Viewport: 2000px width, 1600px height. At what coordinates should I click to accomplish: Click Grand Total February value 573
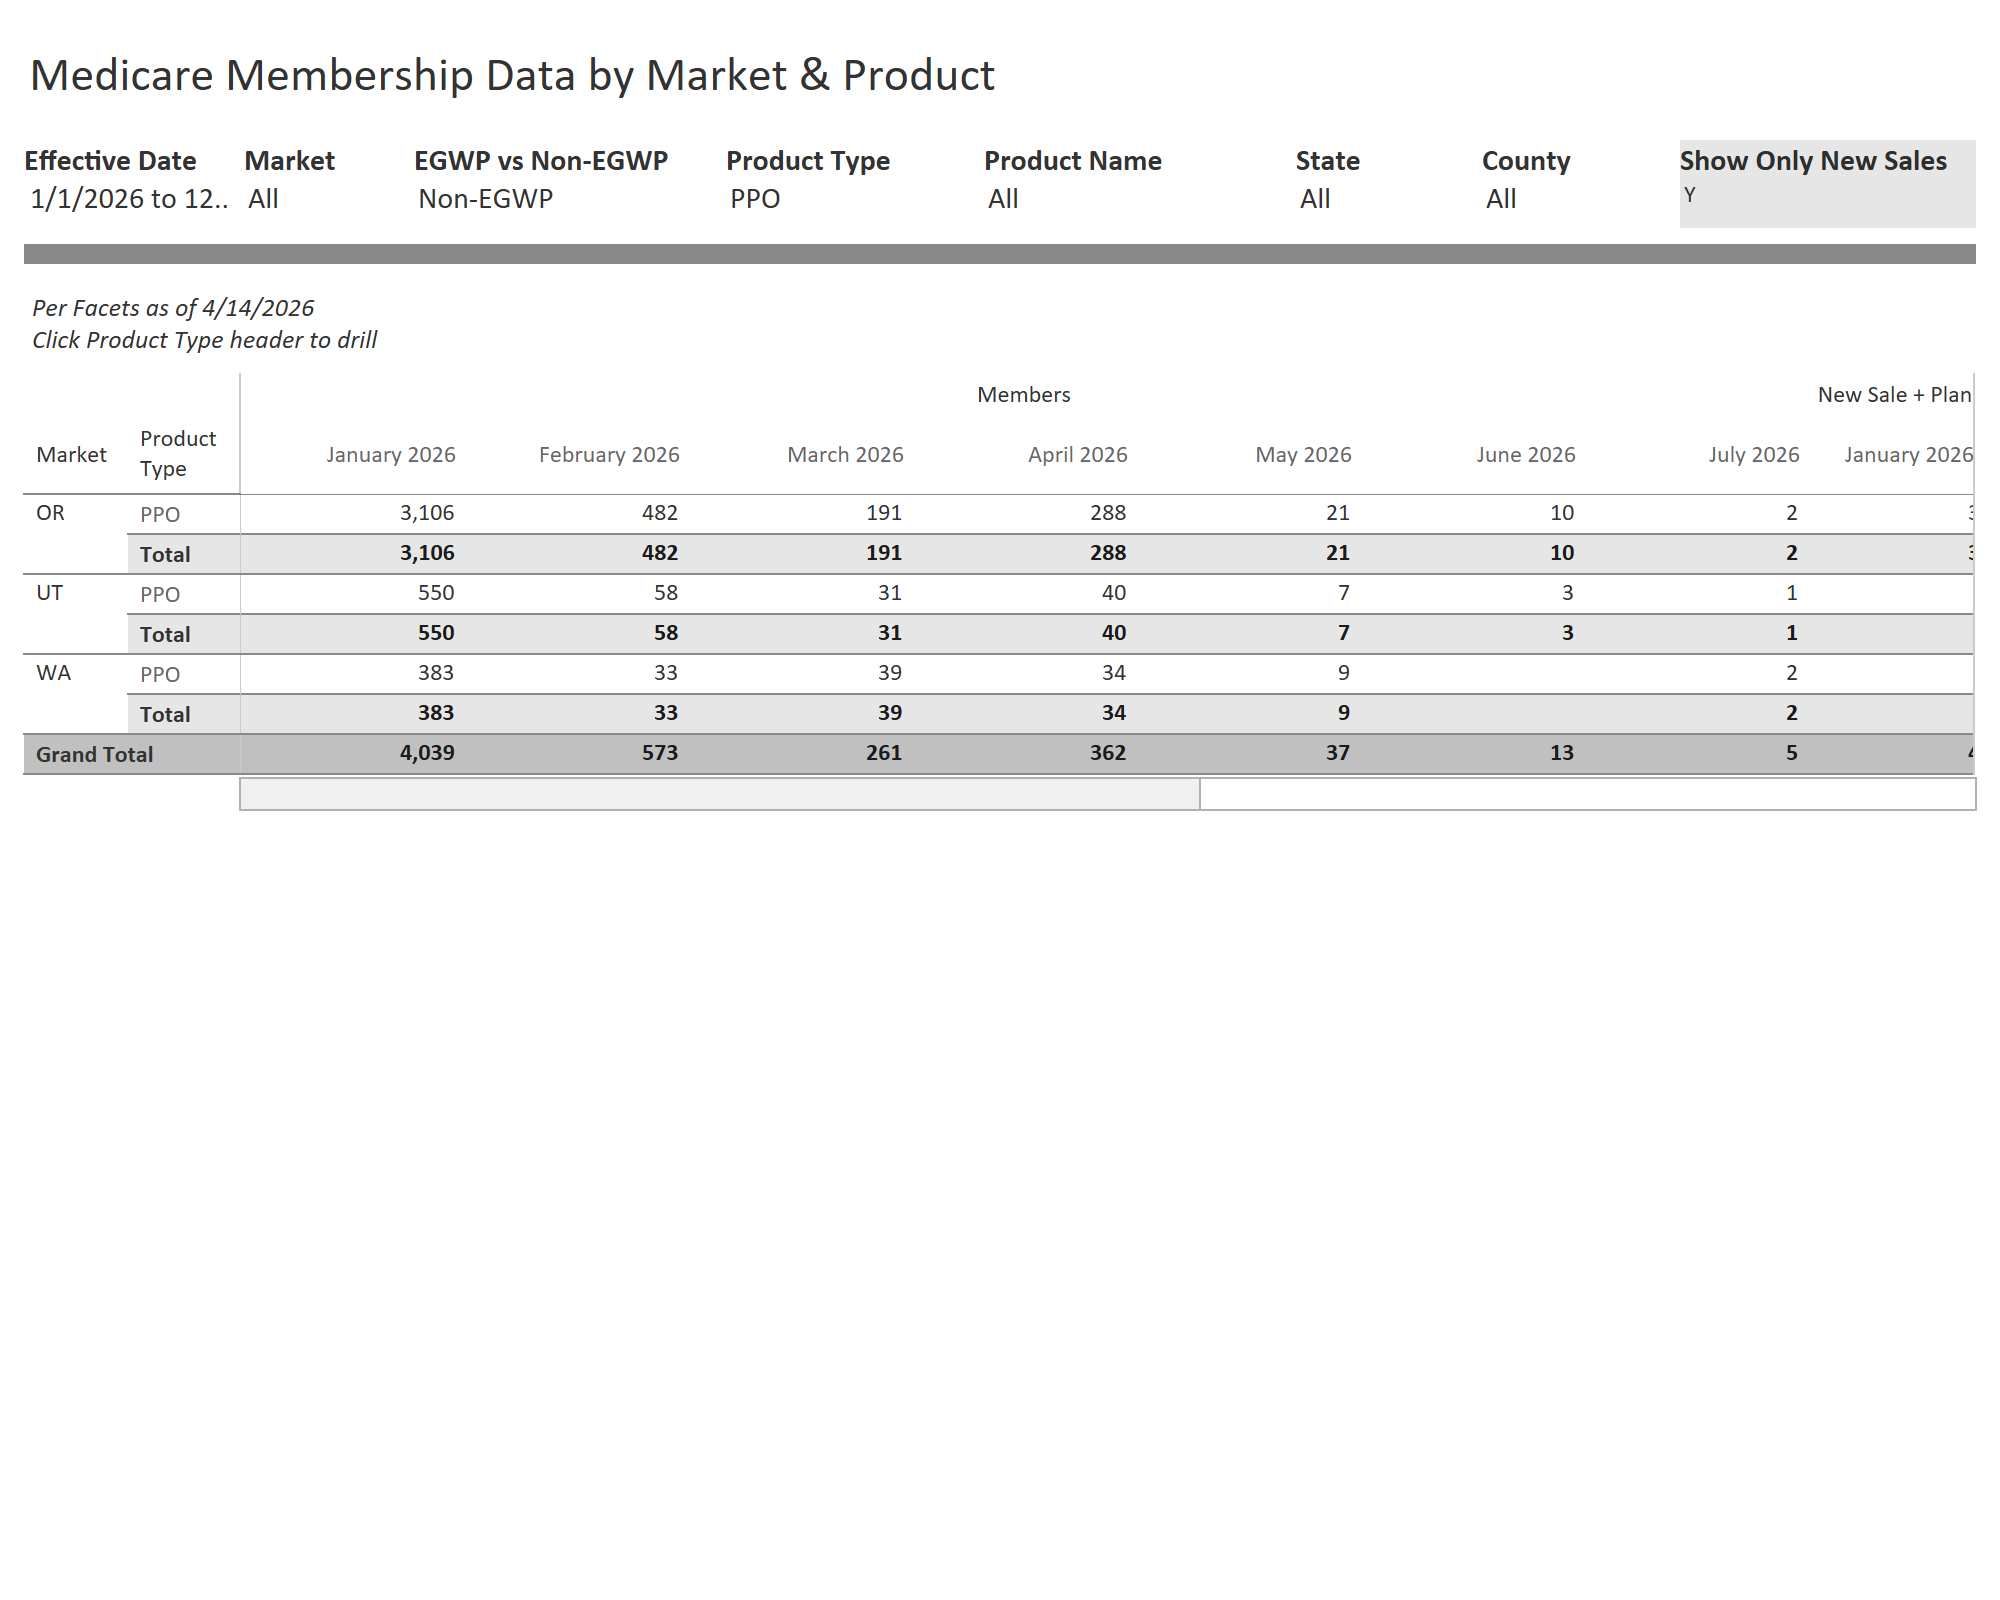click(x=660, y=753)
